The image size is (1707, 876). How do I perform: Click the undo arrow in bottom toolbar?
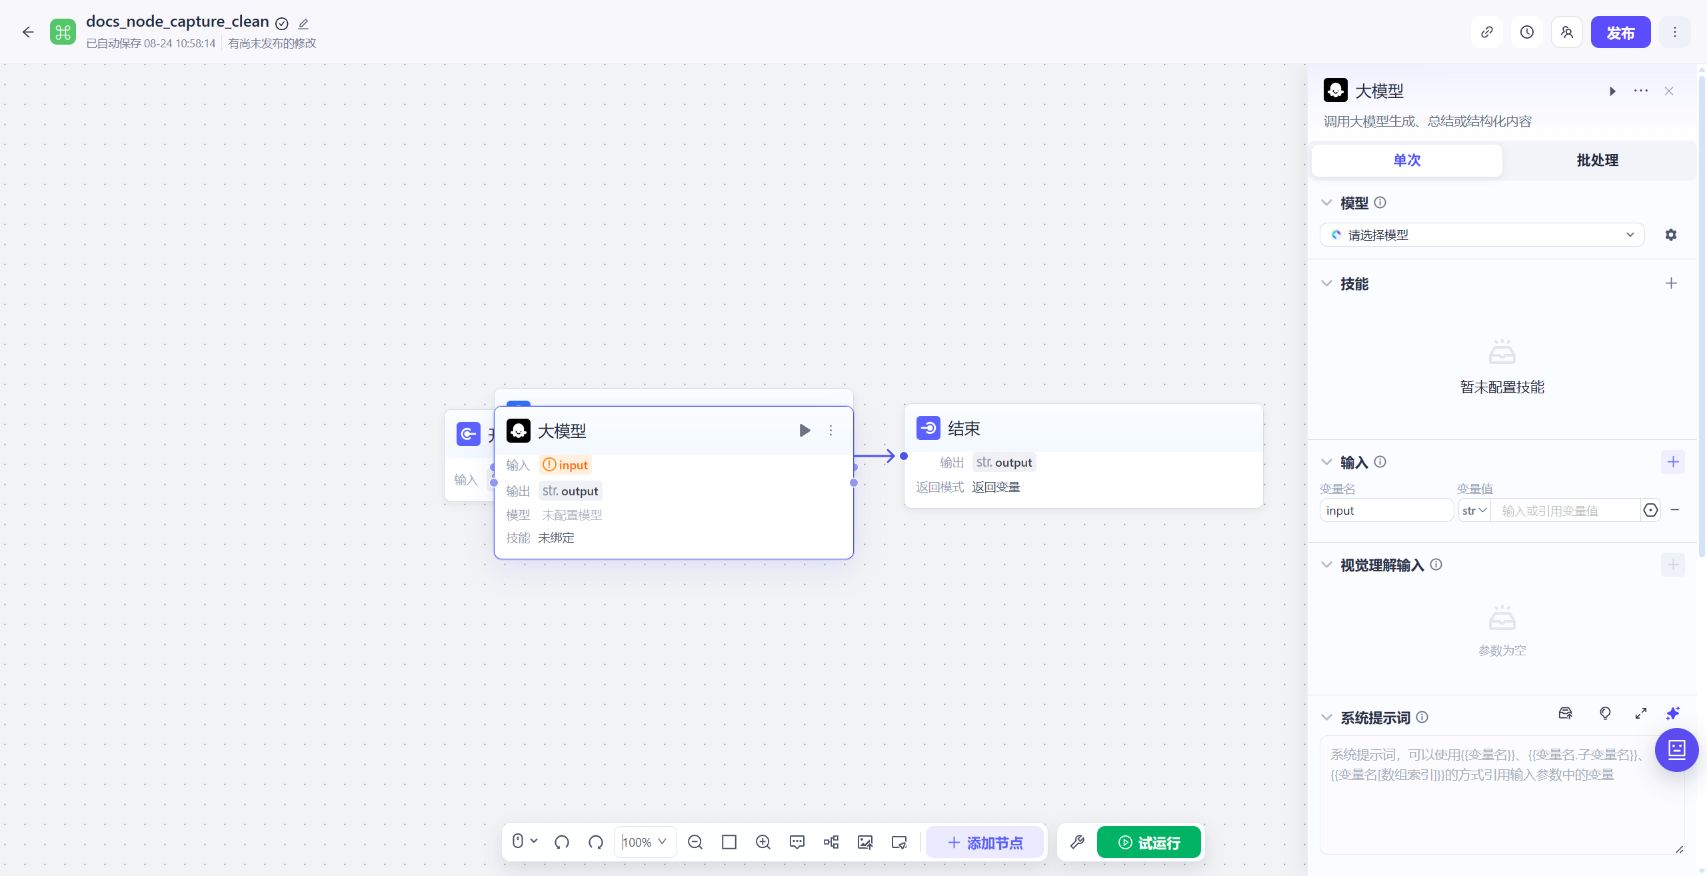562,842
